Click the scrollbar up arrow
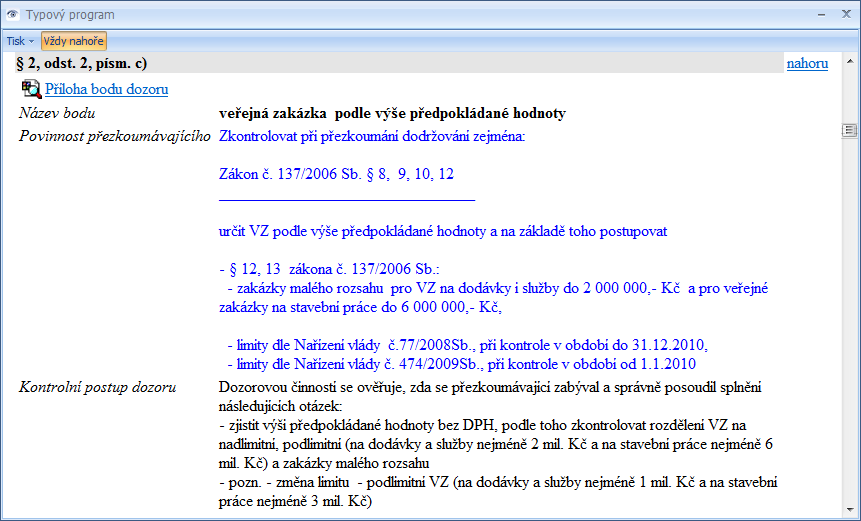This screenshot has height=521, width=861. (x=850, y=61)
